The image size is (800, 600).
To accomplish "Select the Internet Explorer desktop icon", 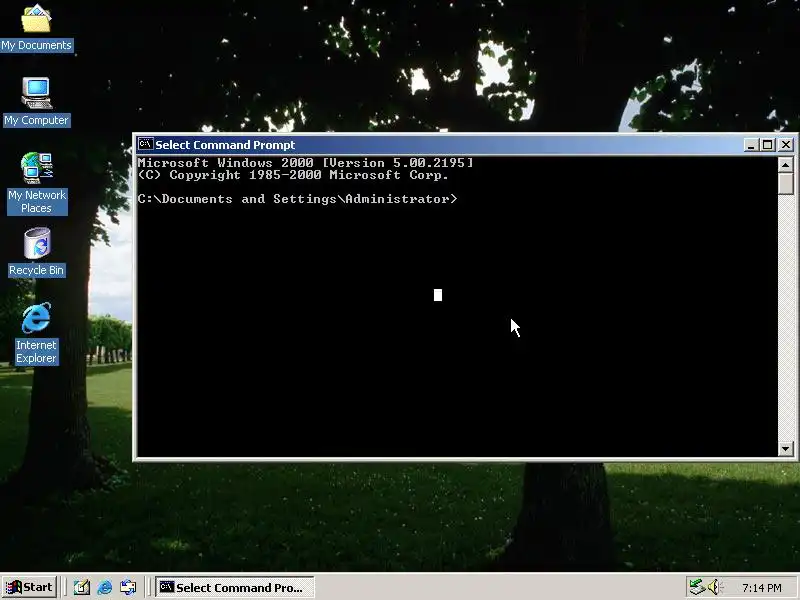I will click(x=36, y=333).
